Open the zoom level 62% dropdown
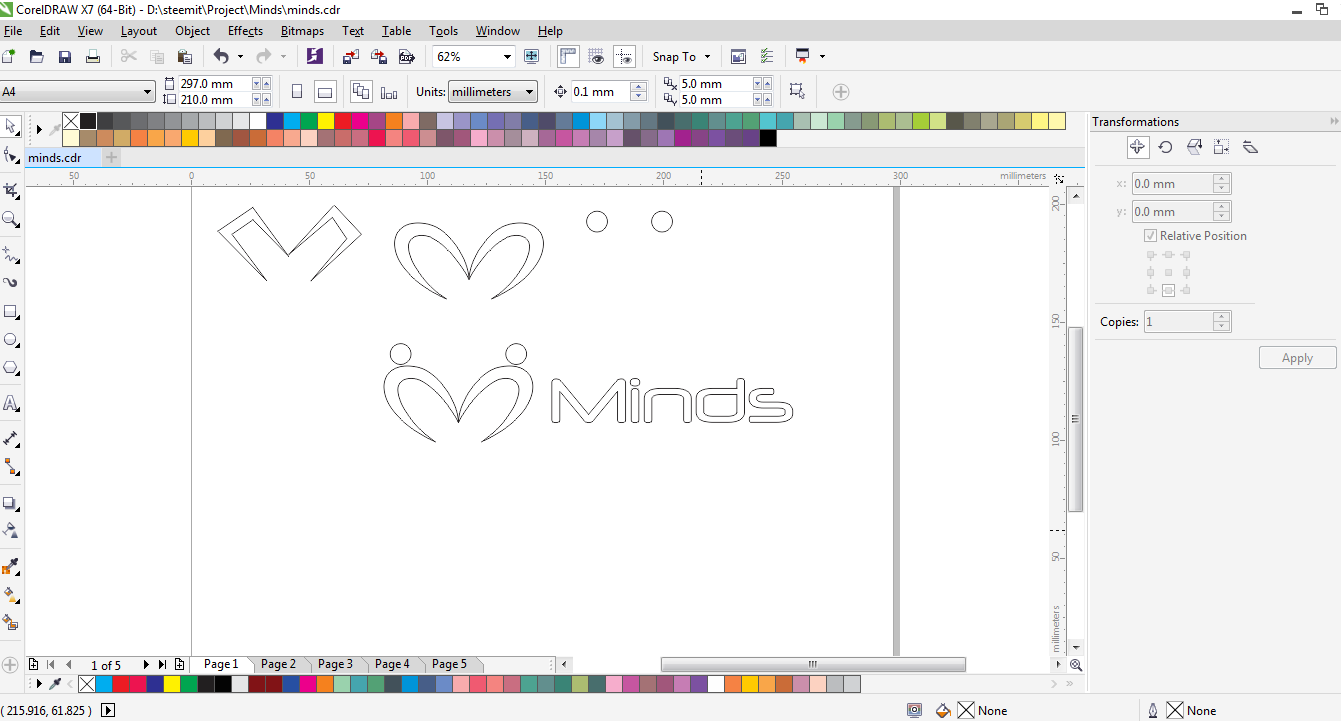 point(507,57)
